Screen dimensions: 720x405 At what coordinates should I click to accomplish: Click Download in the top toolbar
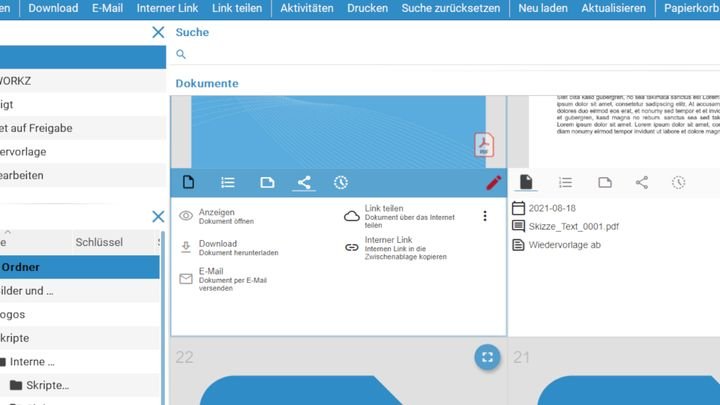click(x=53, y=8)
